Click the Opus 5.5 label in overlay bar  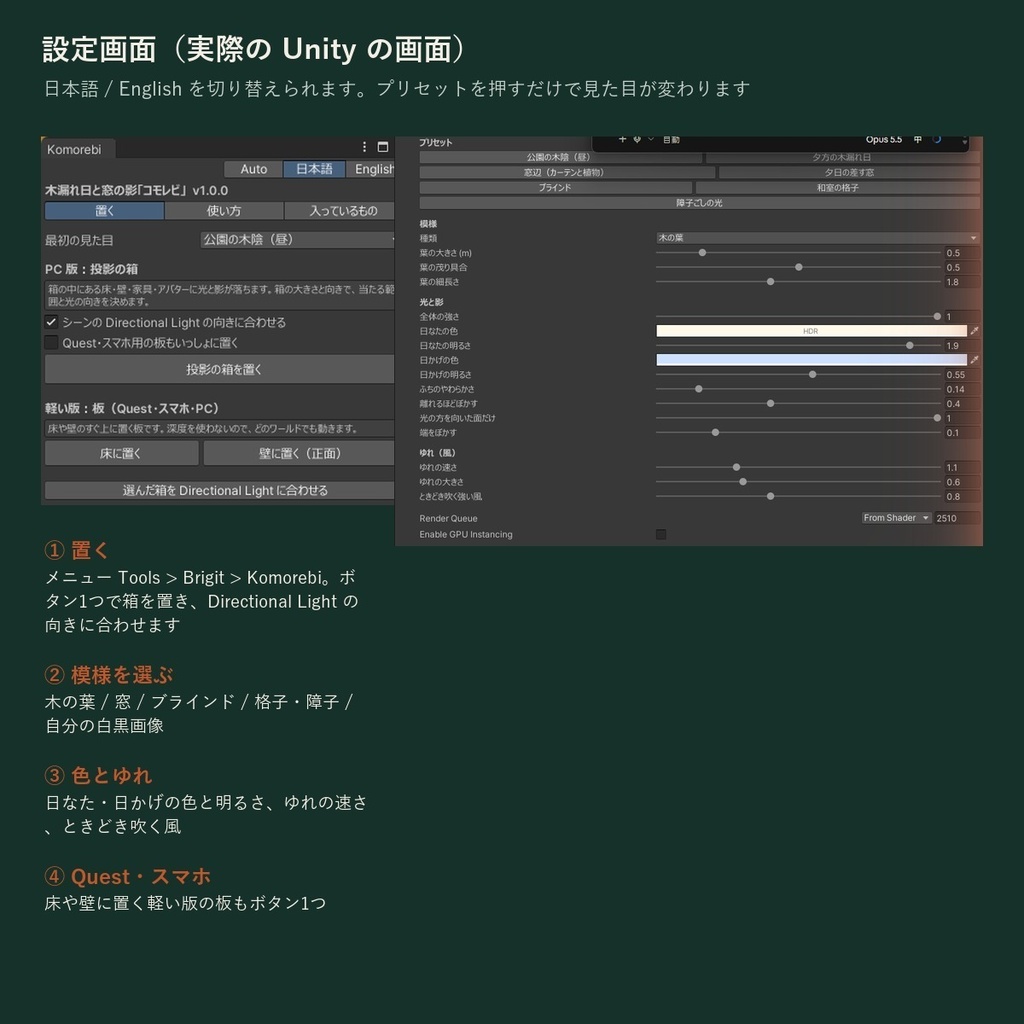[x=884, y=139]
